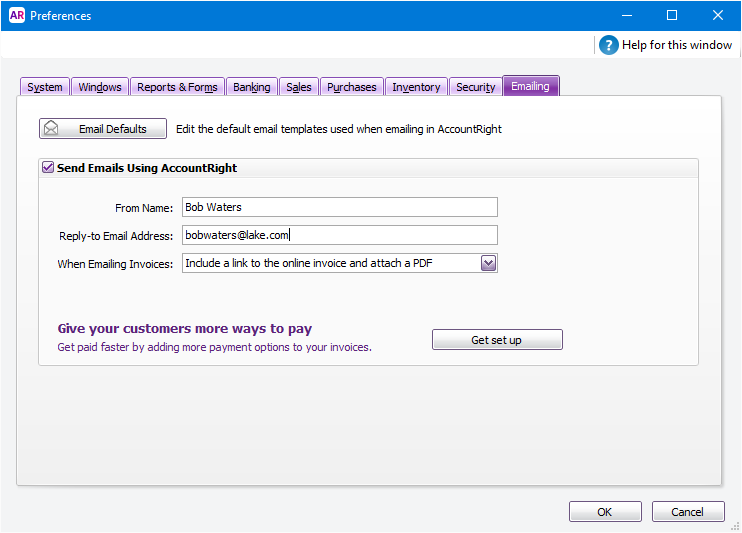Click the 'Edit the default email templates' description
The image size is (742, 533).
click(x=339, y=129)
